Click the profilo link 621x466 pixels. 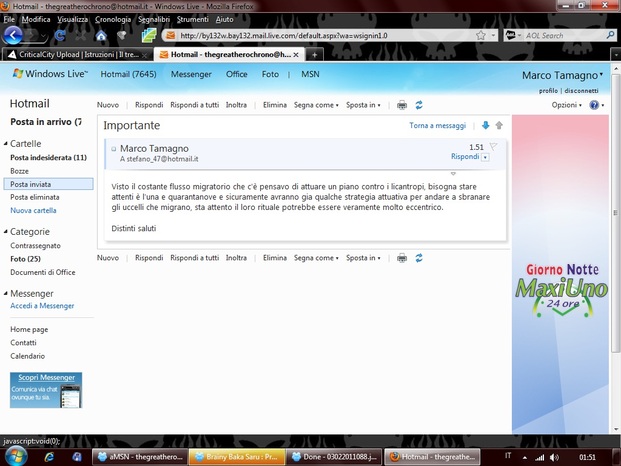548,91
